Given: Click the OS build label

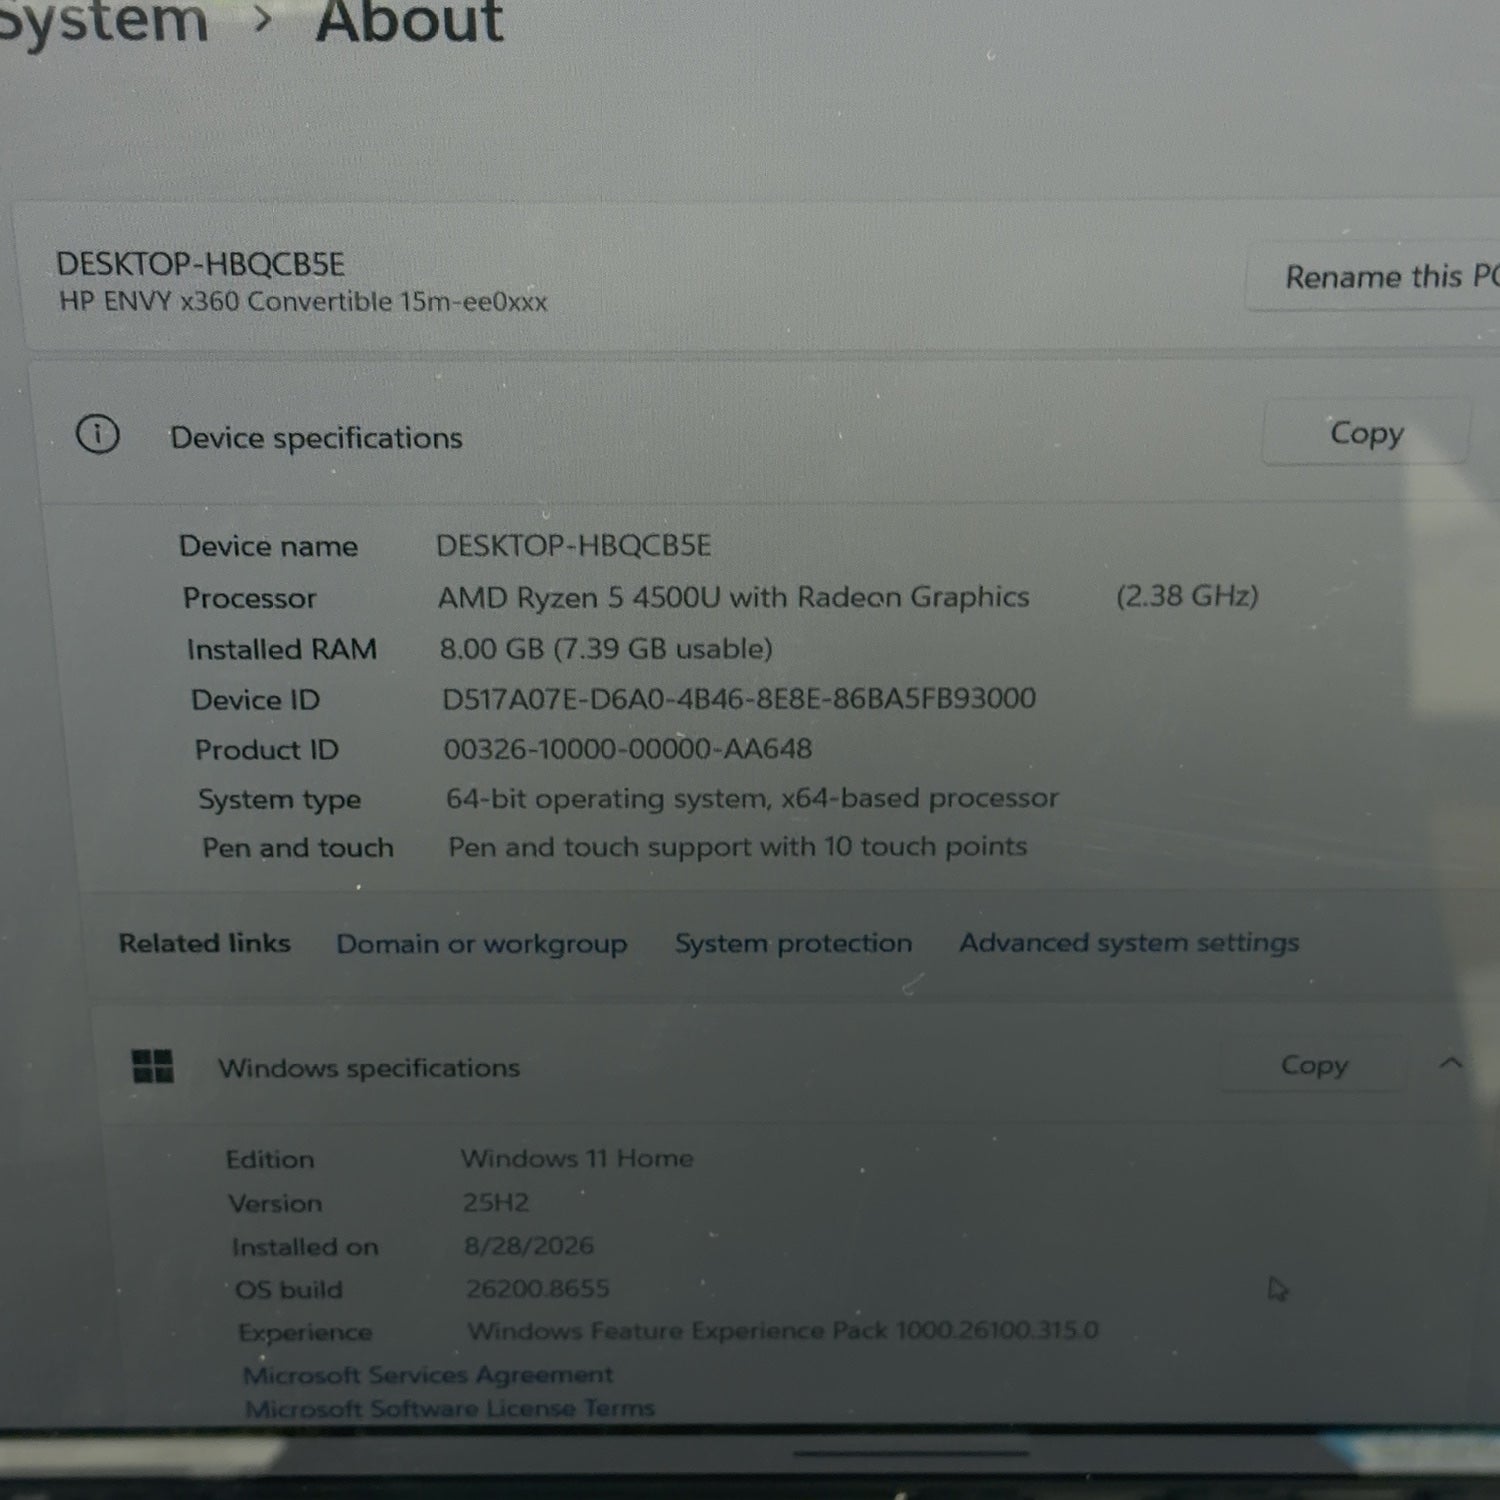Looking at the screenshot, I should 289,1290.
